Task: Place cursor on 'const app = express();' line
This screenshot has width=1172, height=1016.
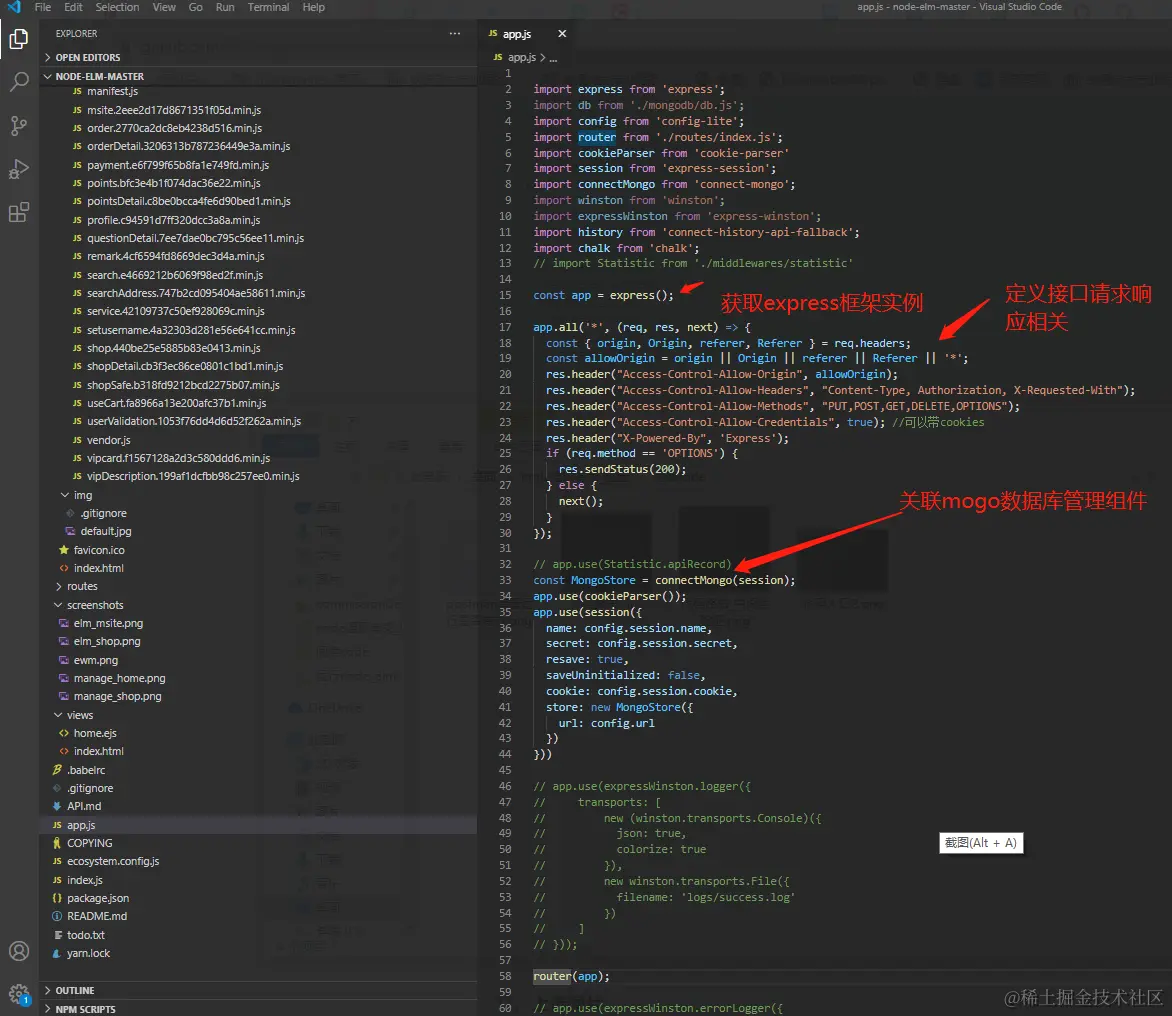Action: [603, 295]
